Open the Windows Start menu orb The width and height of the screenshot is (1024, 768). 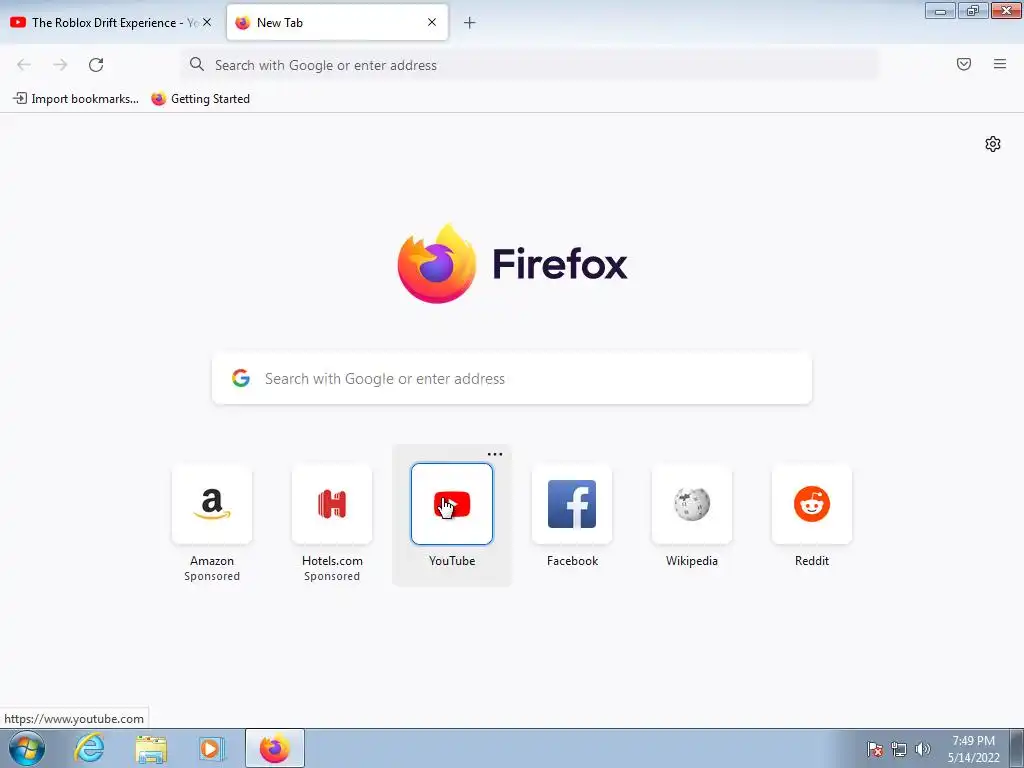point(27,748)
